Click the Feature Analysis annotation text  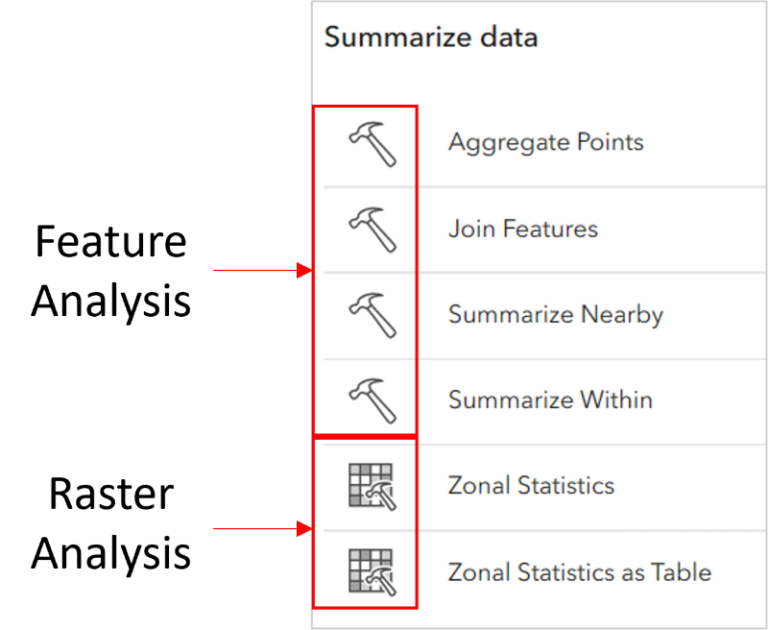tap(111, 271)
